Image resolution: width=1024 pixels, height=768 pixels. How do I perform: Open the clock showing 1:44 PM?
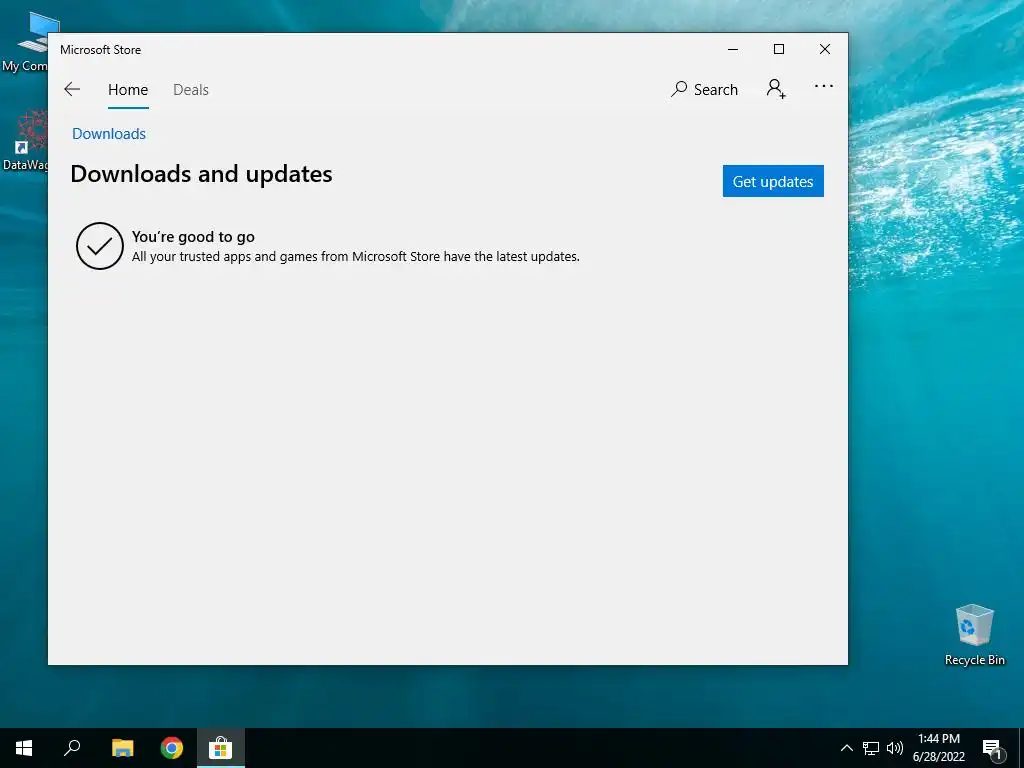(x=938, y=748)
